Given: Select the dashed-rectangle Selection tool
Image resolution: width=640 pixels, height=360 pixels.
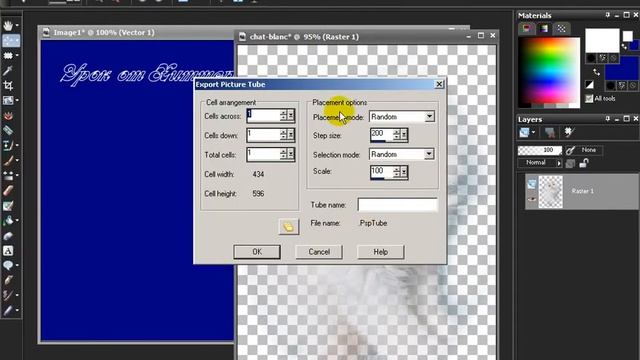Looking at the screenshot, I should [x=8, y=56].
